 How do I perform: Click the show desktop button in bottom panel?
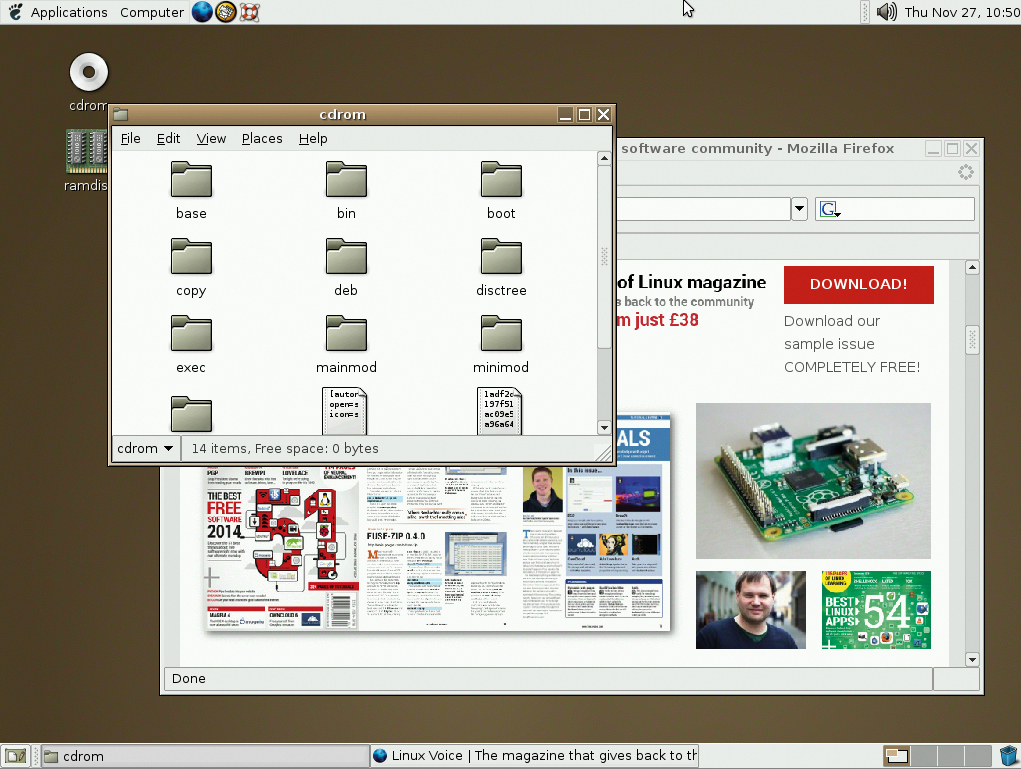click(15, 756)
